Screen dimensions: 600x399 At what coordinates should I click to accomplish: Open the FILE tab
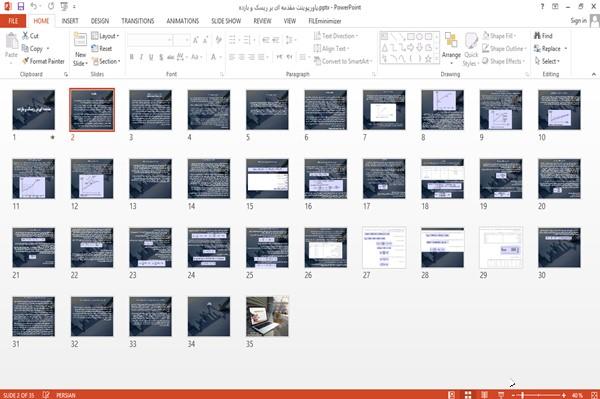click(13, 21)
